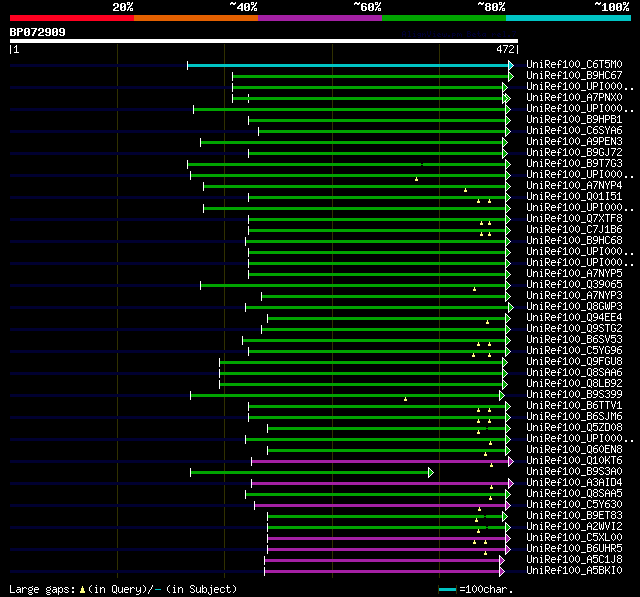Open the UniRef100_B9S3A0 entry
This screenshot has height=597, width=640.
coord(574,472)
